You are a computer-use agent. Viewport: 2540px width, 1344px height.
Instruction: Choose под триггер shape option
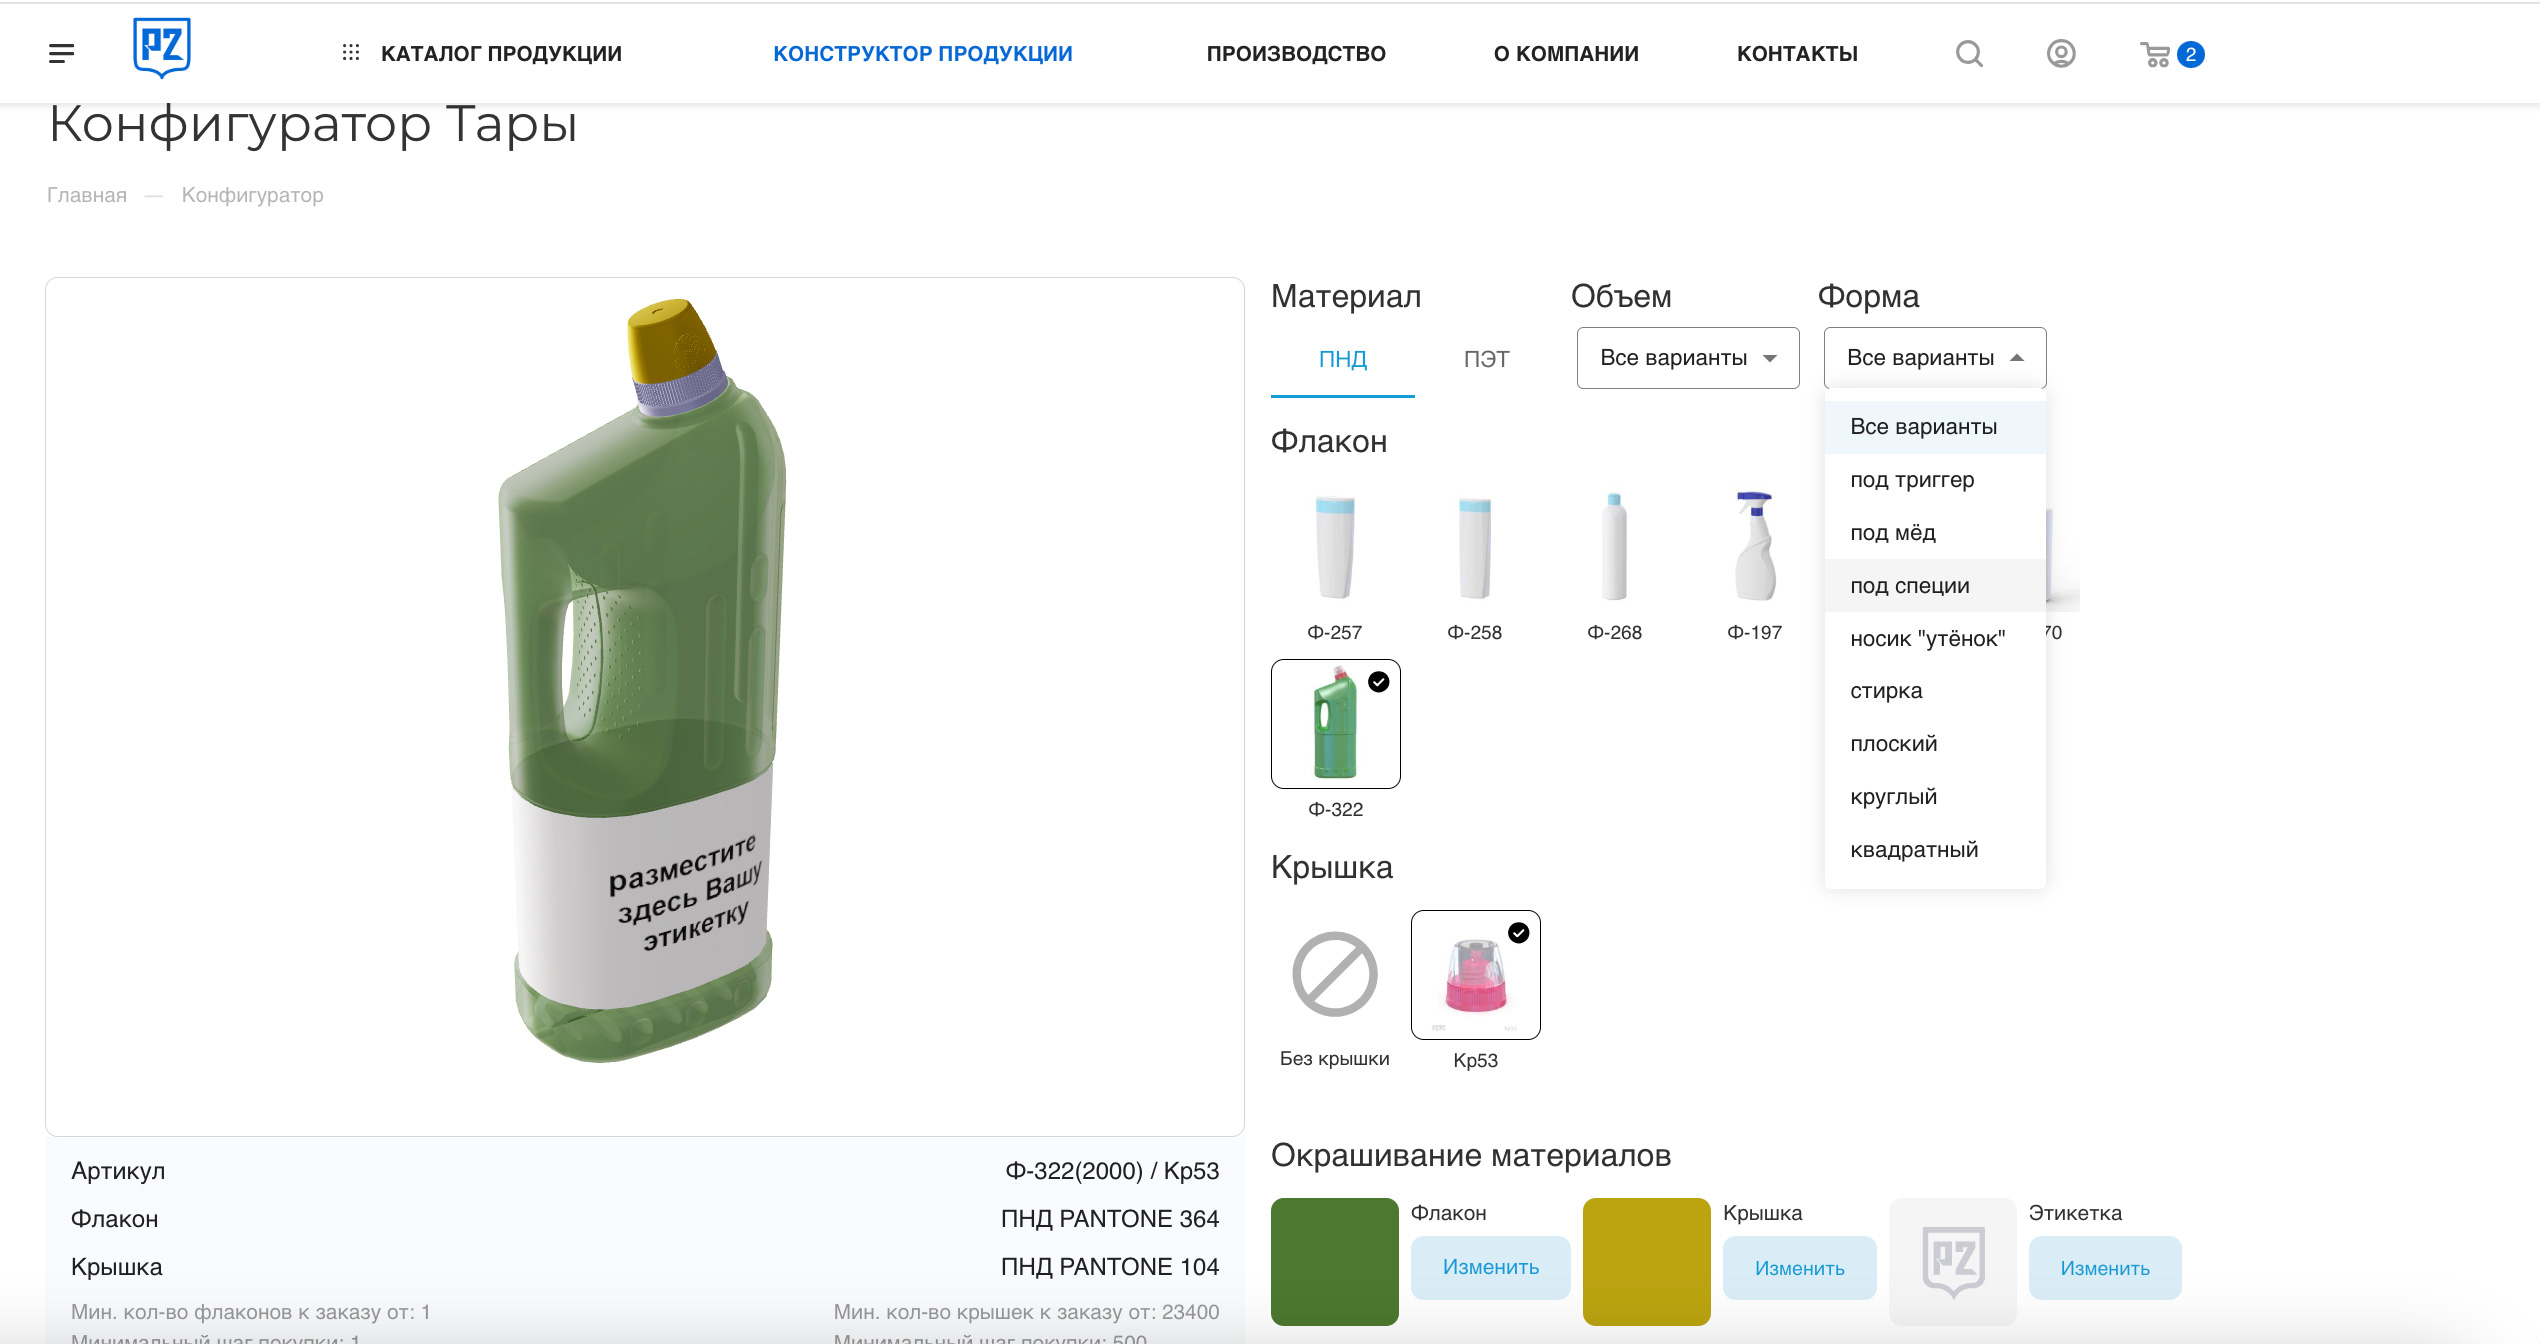click(x=1935, y=480)
